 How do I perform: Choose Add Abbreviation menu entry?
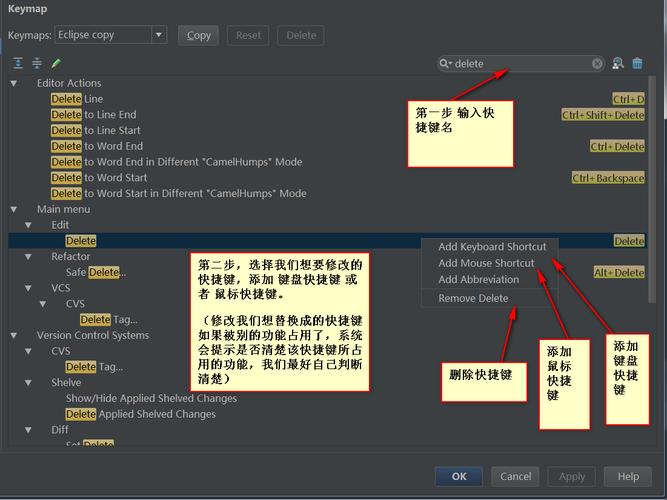[479, 280]
